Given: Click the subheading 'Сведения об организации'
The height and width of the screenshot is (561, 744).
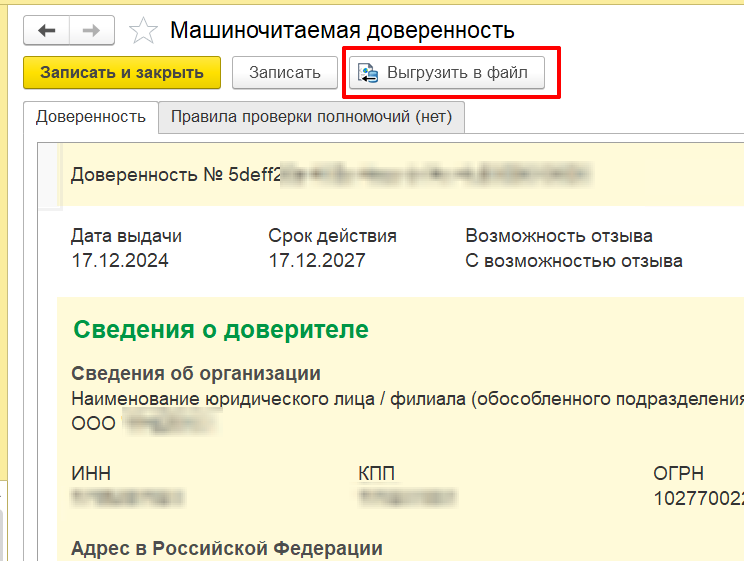Looking at the screenshot, I should pyautogui.click(x=196, y=374).
